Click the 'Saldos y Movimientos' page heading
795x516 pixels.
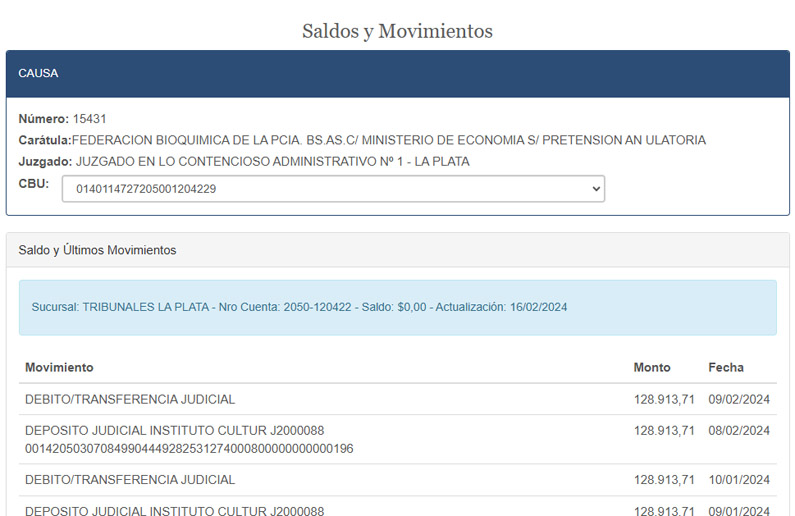point(397,31)
